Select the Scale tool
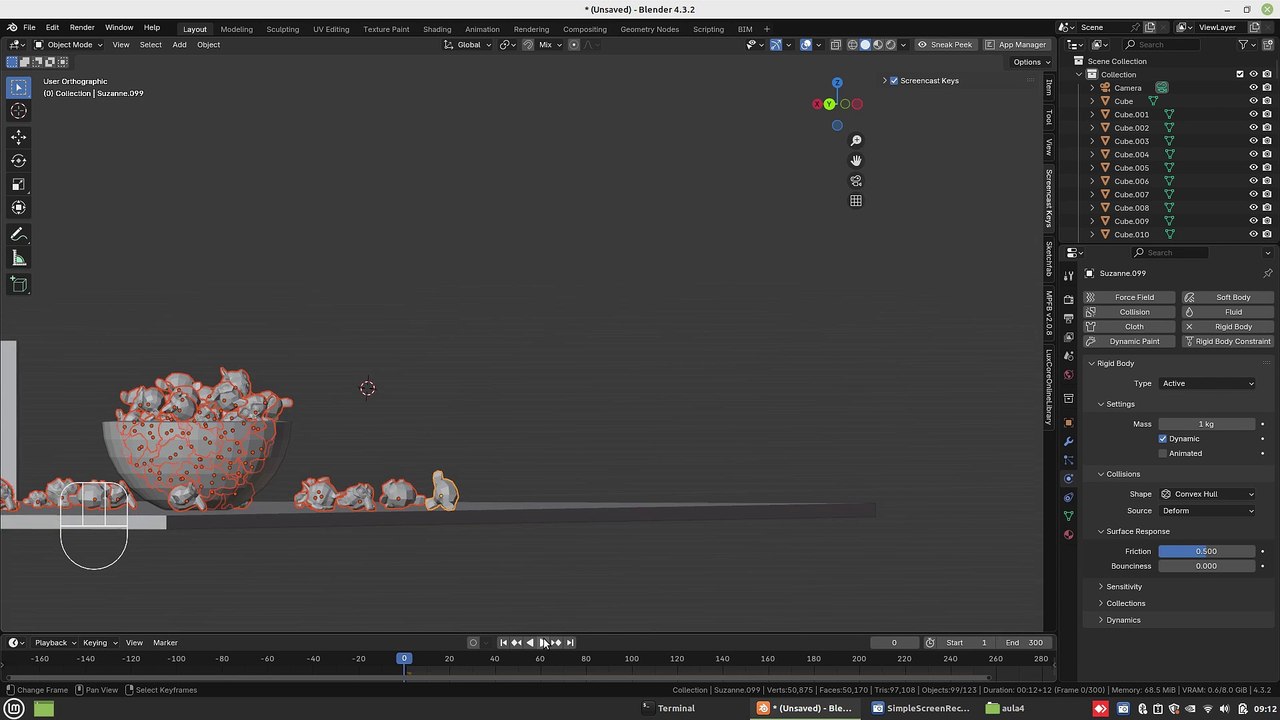 [18, 184]
